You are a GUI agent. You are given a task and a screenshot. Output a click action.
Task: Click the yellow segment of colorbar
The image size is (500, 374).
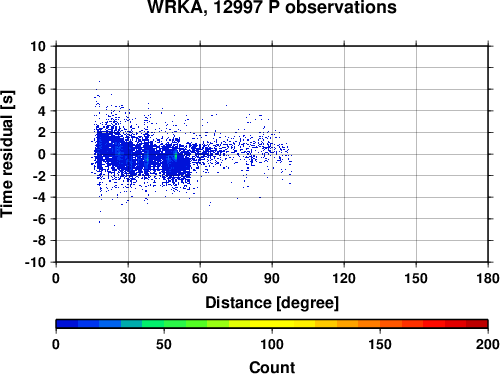click(x=272, y=324)
